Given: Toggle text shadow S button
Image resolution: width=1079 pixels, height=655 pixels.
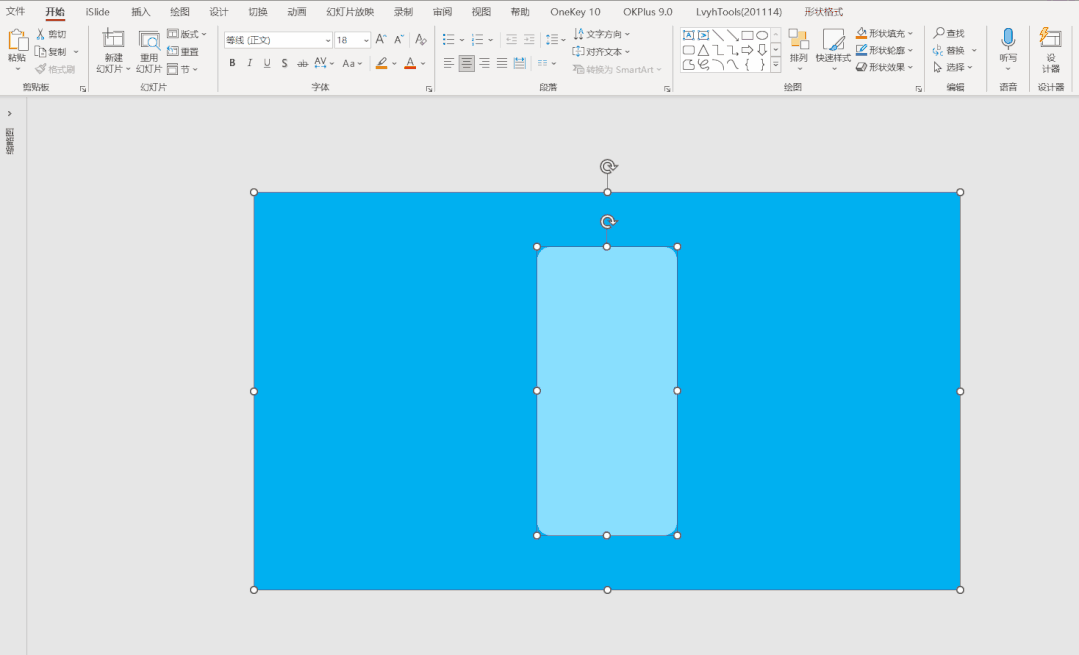Looking at the screenshot, I should click(x=284, y=63).
